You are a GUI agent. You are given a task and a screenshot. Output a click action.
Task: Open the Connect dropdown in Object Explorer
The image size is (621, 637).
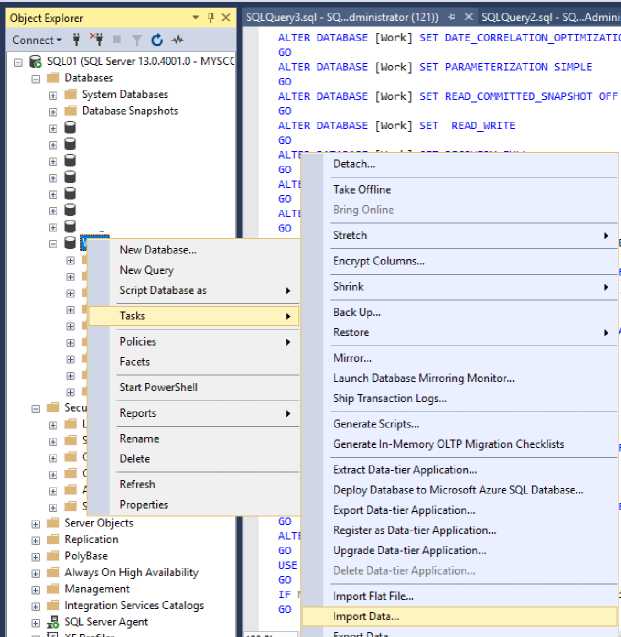click(x=37, y=40)
